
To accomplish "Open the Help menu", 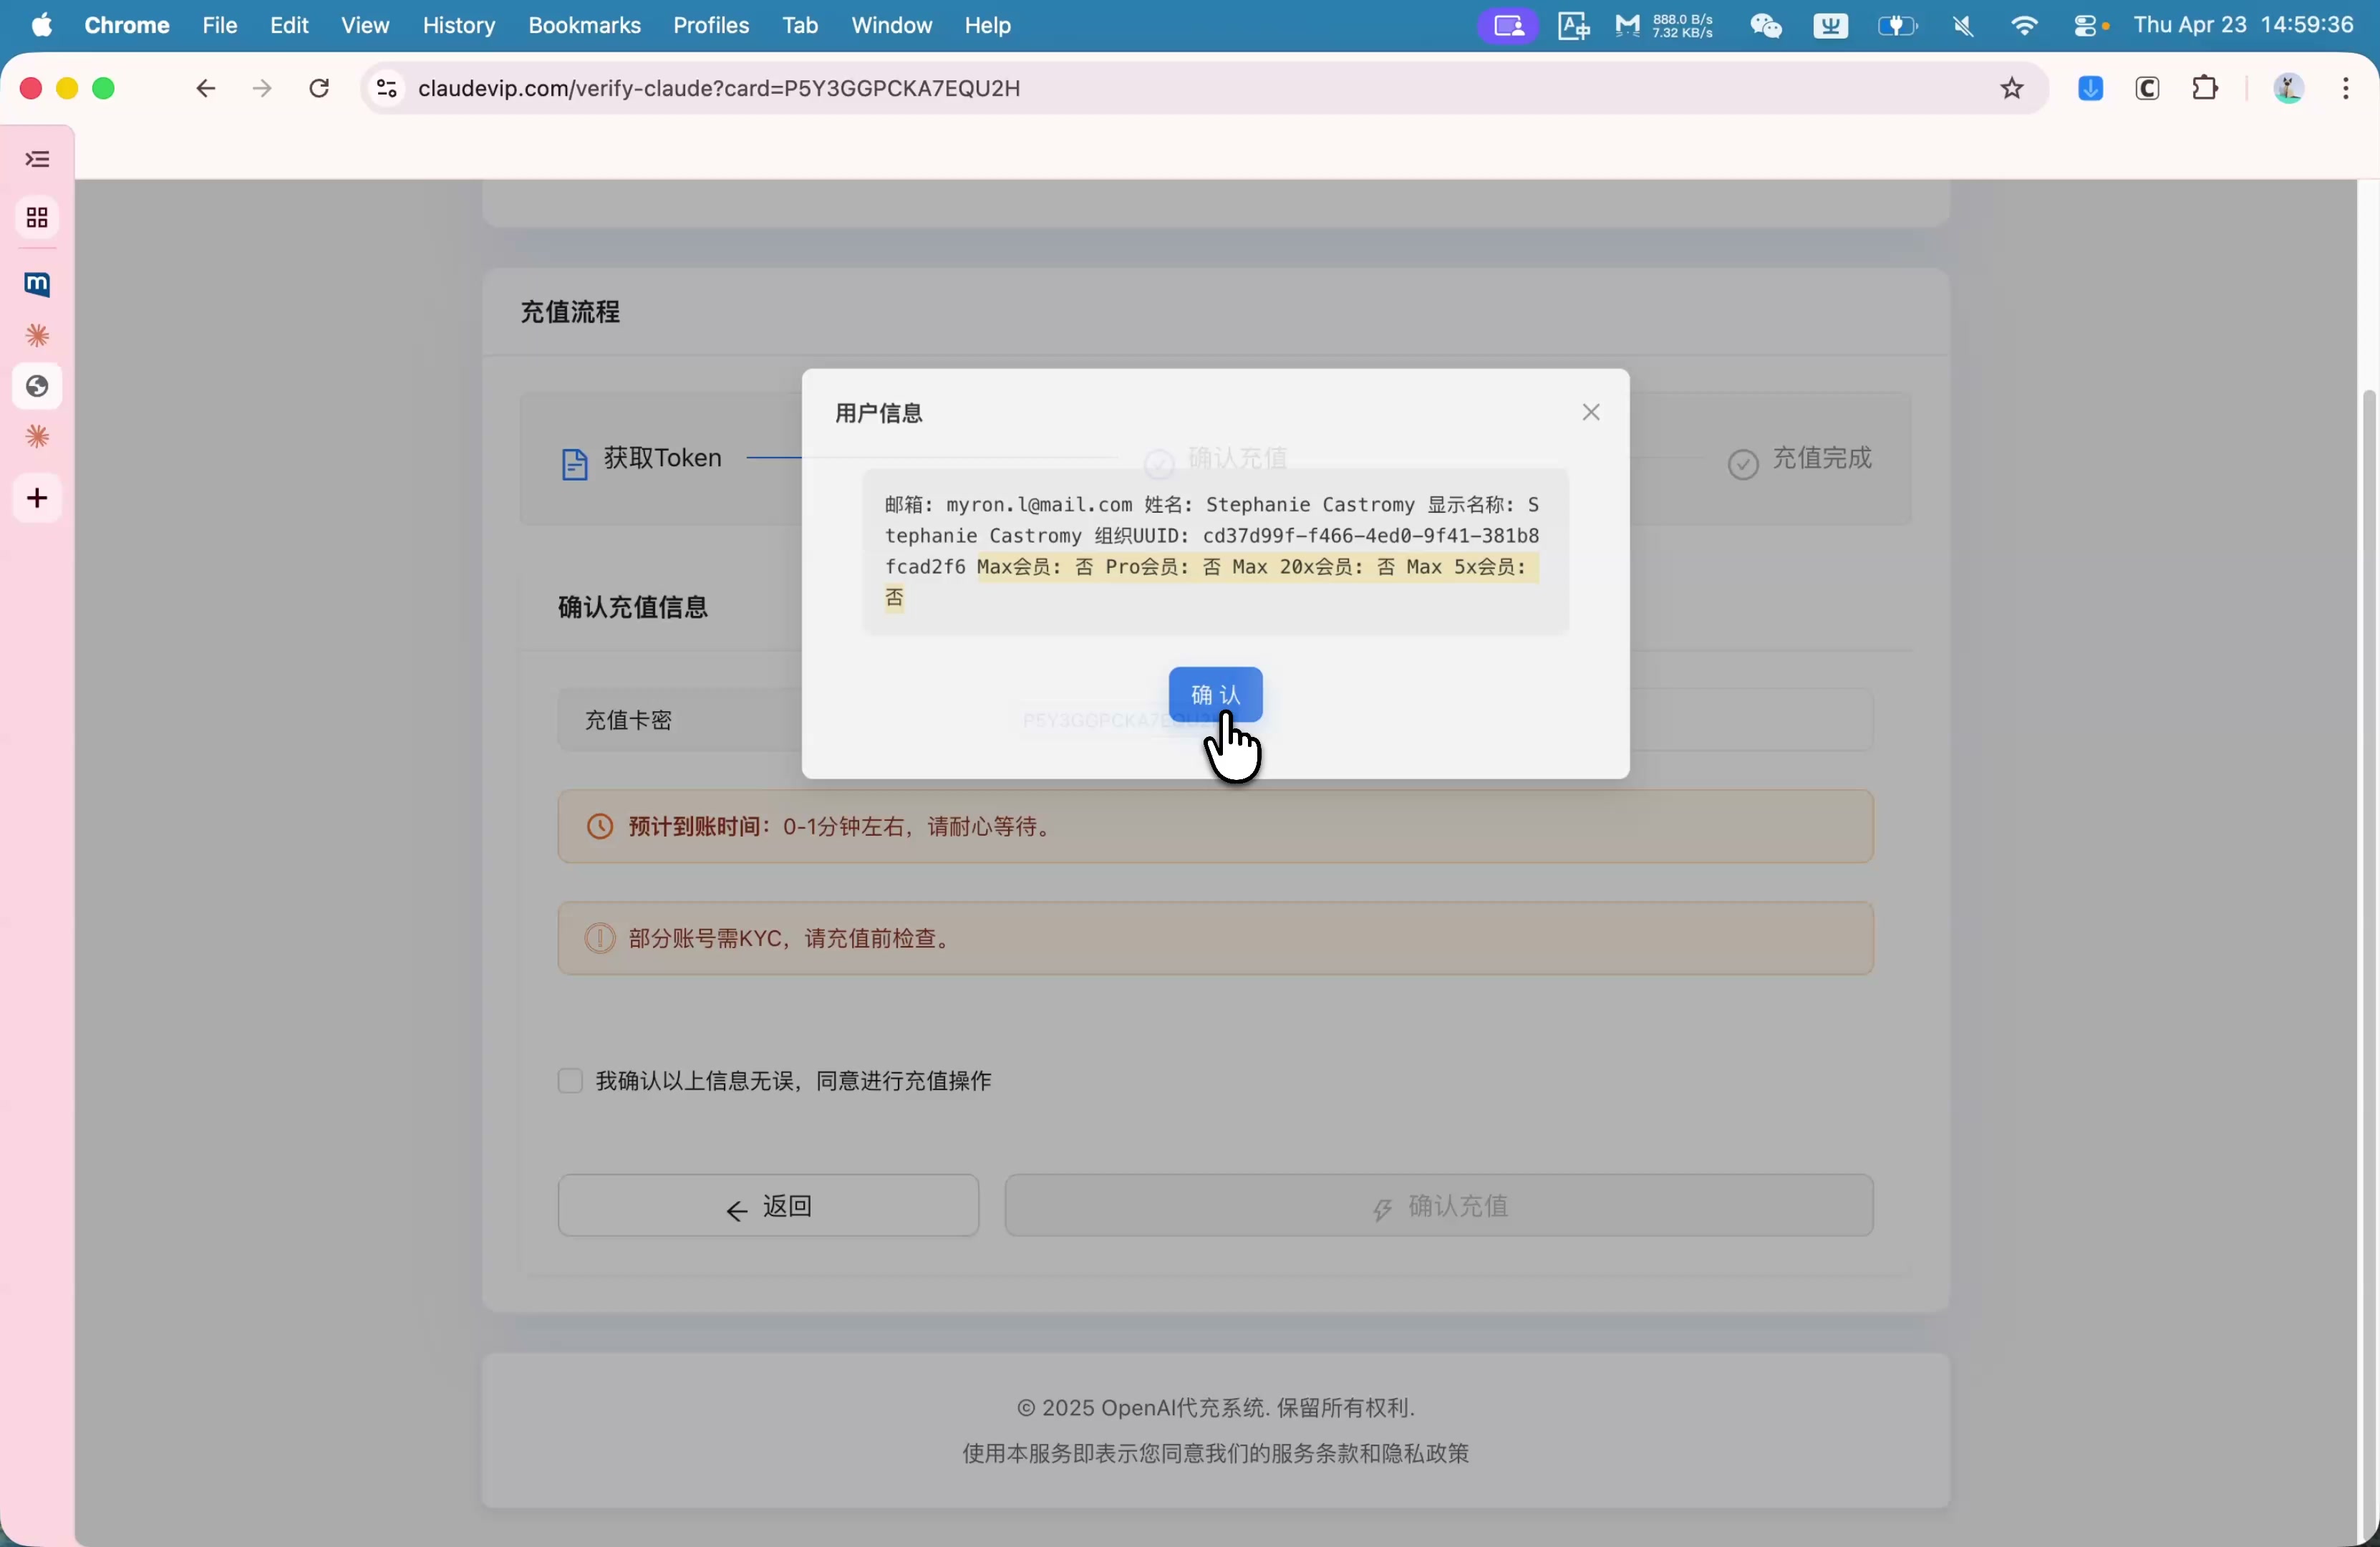I will tap(988, 25).
